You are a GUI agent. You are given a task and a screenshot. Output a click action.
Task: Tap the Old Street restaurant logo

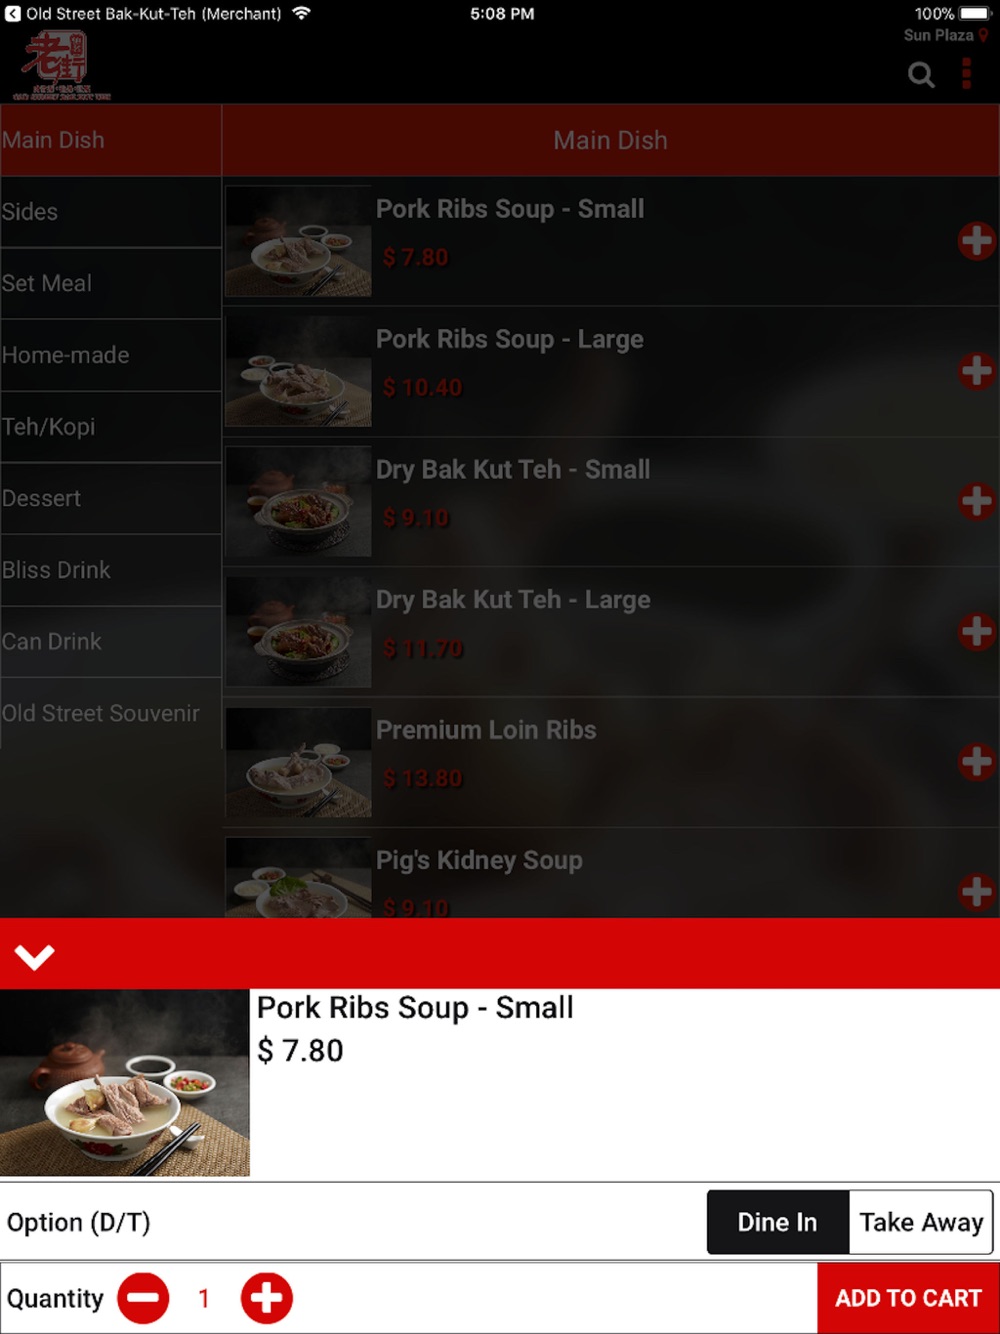[x=62, y=66]
